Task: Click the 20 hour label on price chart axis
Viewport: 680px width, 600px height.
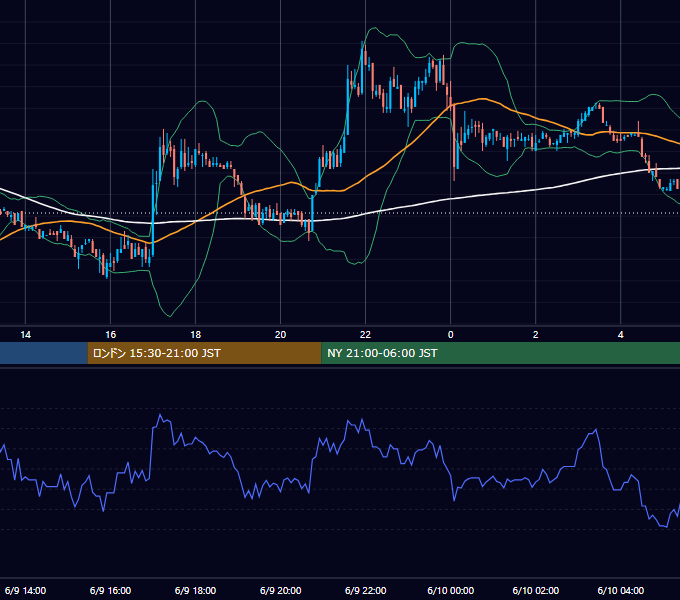Action: click(x=281, y=335)
